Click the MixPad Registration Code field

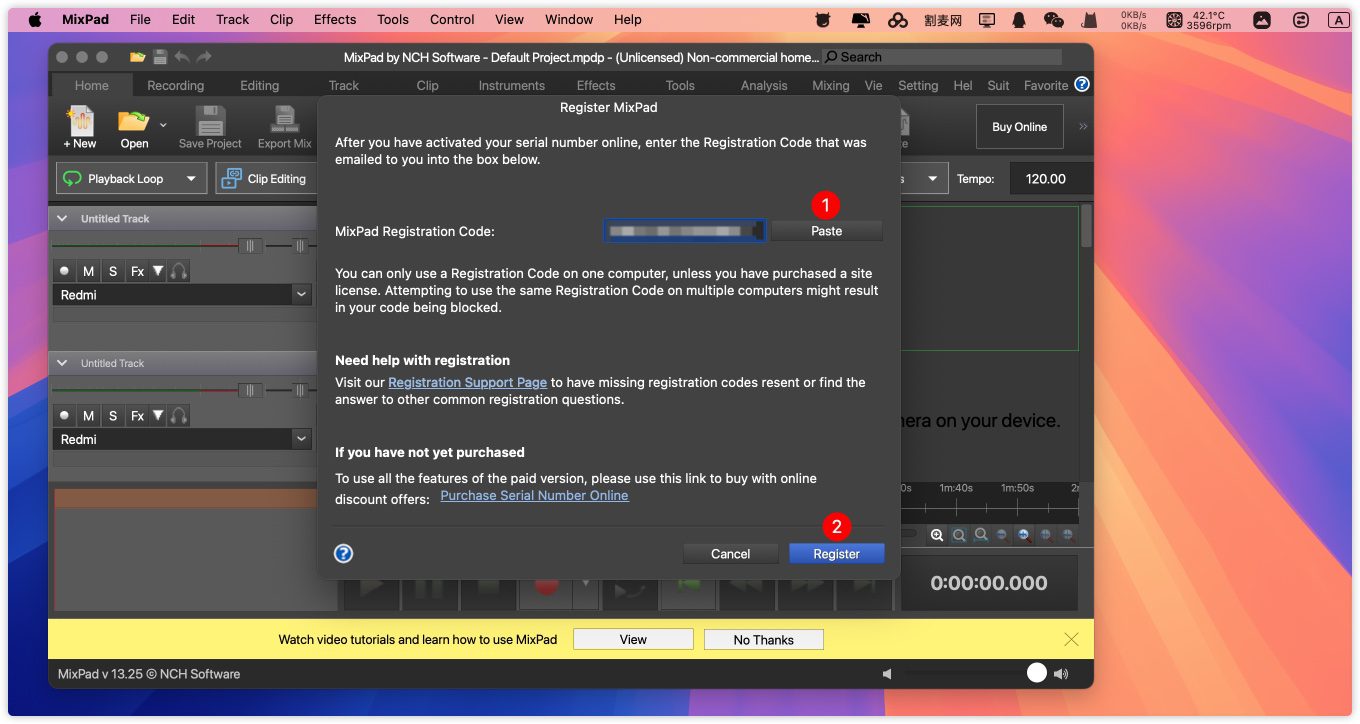point(684,231)
